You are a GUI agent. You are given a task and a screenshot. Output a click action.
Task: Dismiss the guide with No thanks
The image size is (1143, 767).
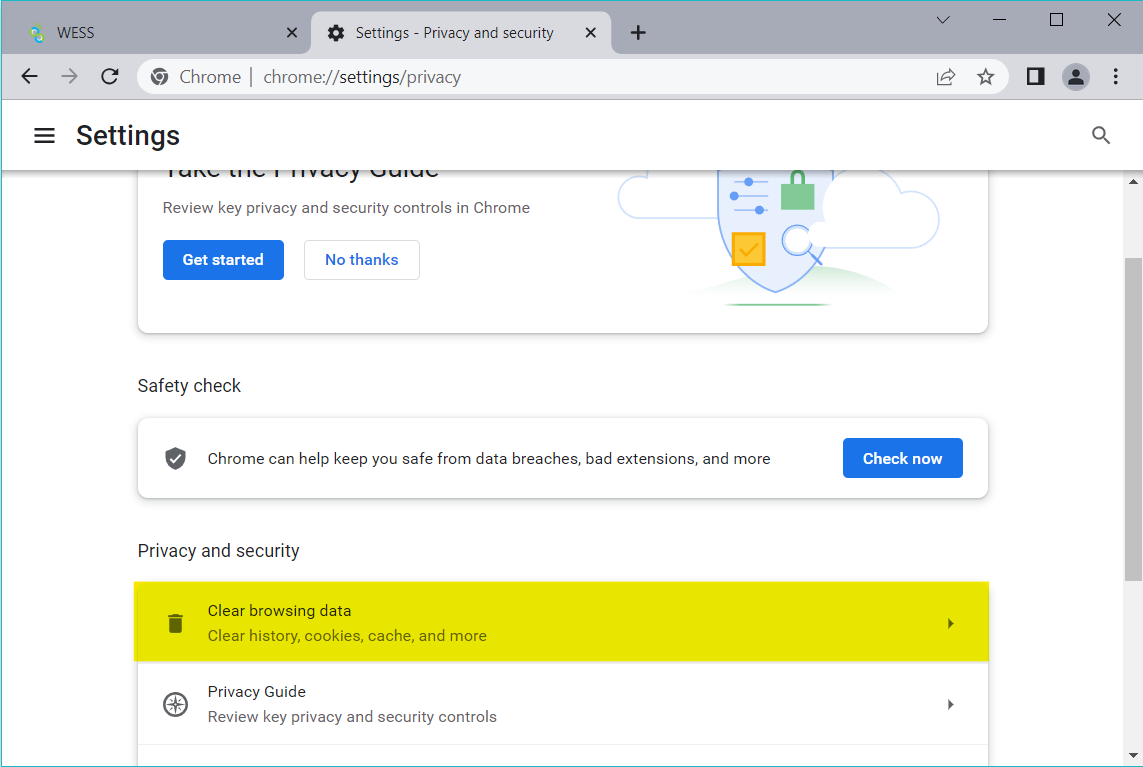tap(362, 260)
